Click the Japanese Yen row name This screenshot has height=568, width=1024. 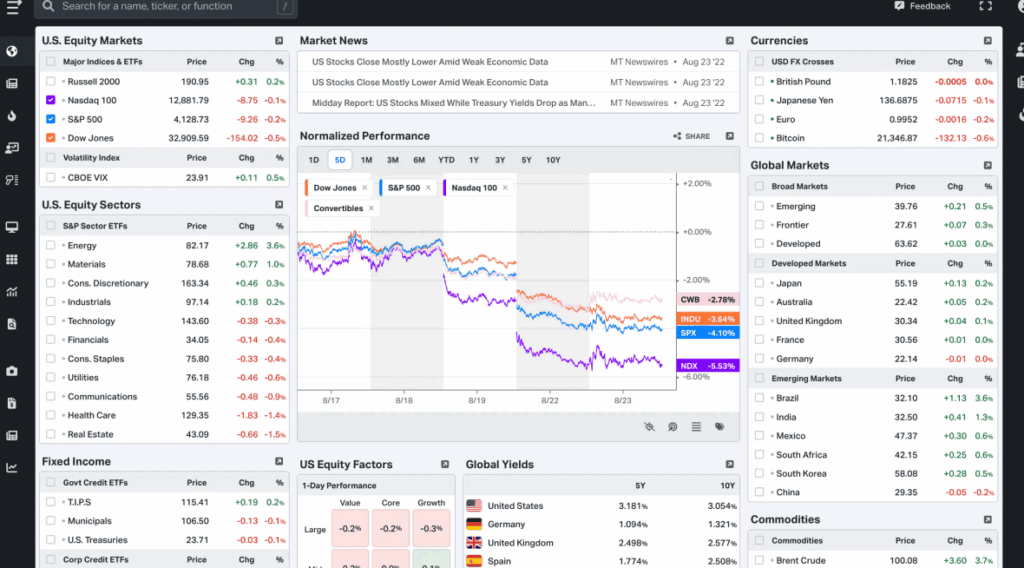(805, 101)
